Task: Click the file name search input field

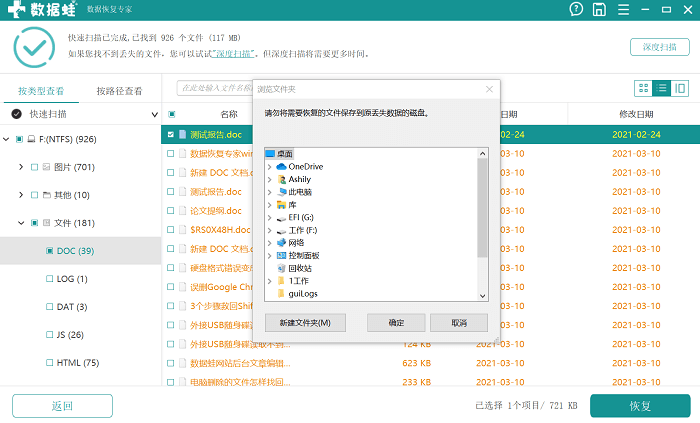Action: pos(215,88)
